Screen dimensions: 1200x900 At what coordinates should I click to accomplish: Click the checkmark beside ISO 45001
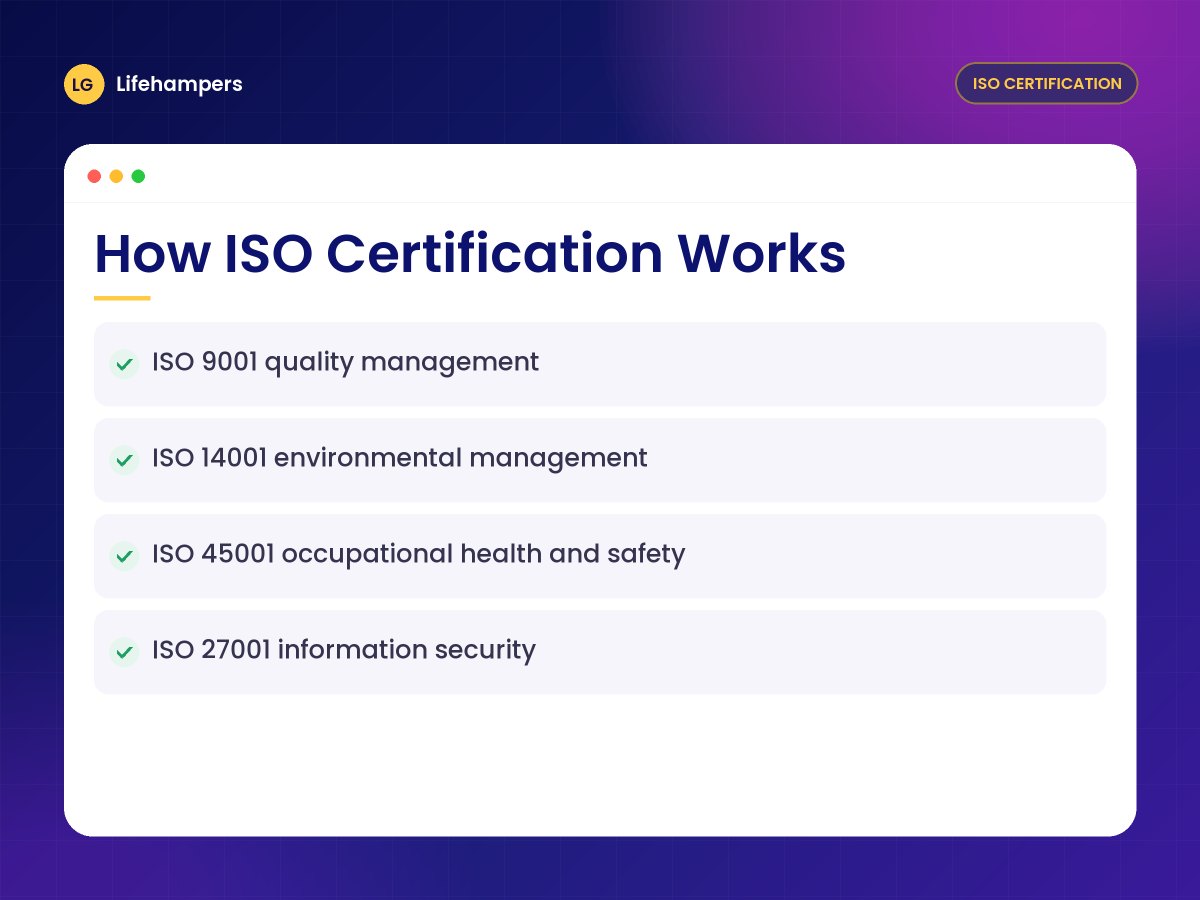[x=124, y=556]
